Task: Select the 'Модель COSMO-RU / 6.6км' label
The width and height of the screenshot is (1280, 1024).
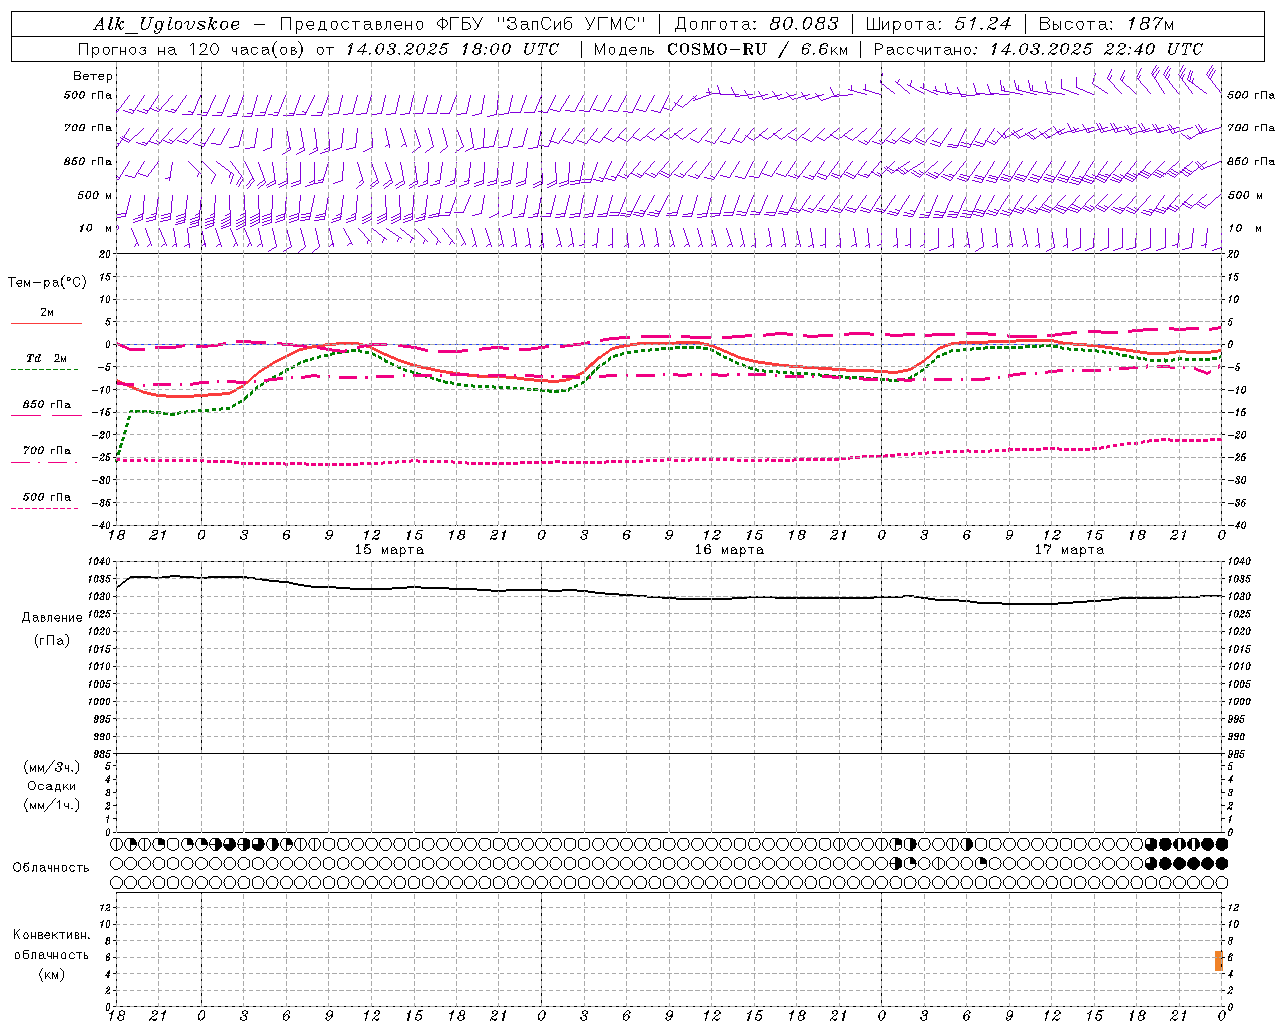Action: tap(721, 49)
